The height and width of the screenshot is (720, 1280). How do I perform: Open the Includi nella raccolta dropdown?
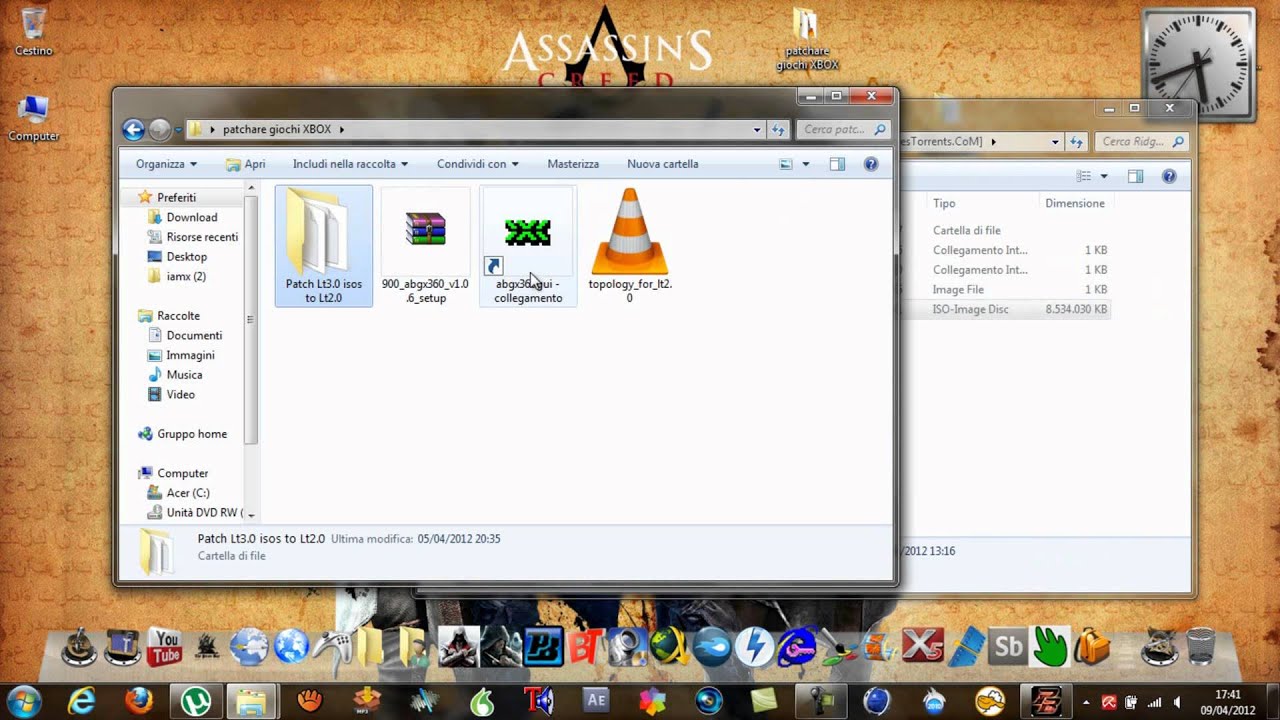(x=350, y=164)
